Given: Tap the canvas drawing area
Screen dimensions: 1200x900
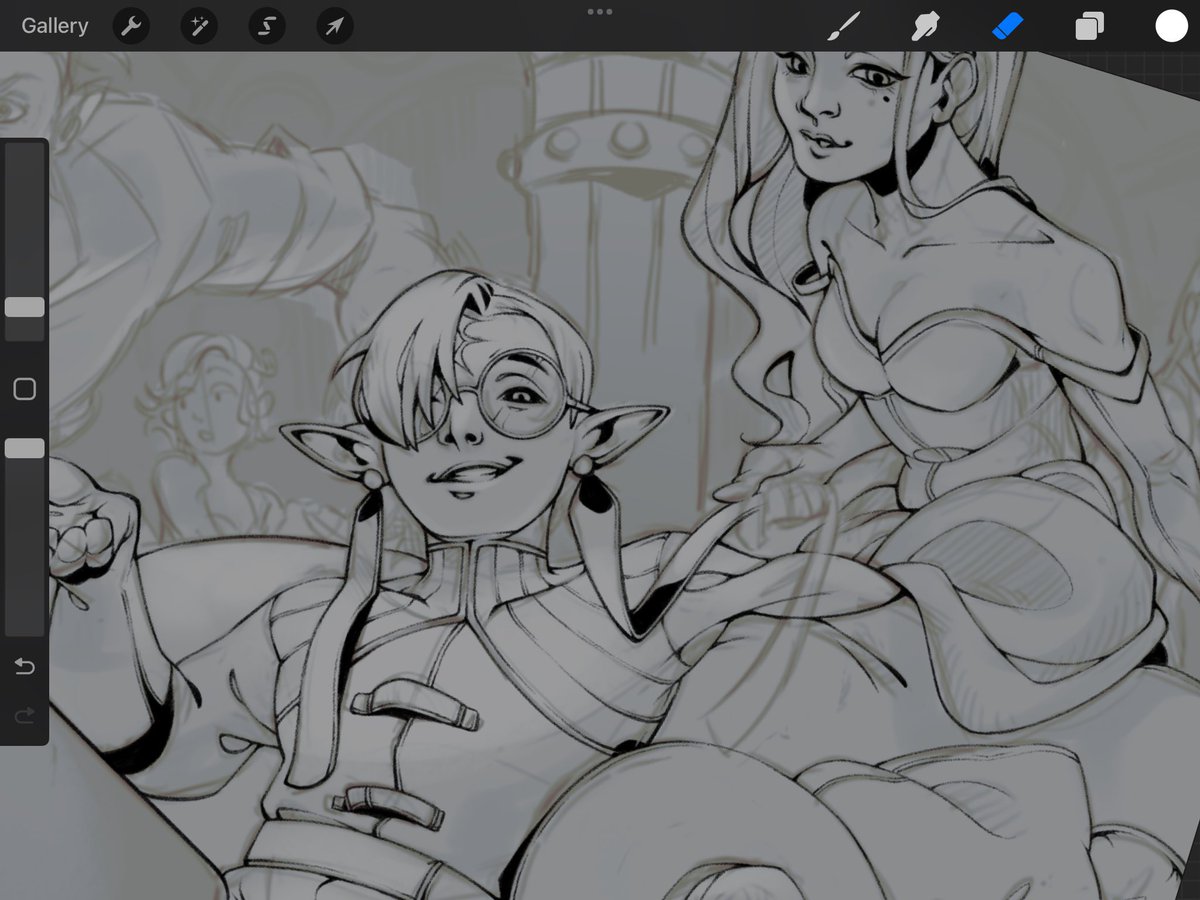Looking at the screenshot, I should (600, 500).
